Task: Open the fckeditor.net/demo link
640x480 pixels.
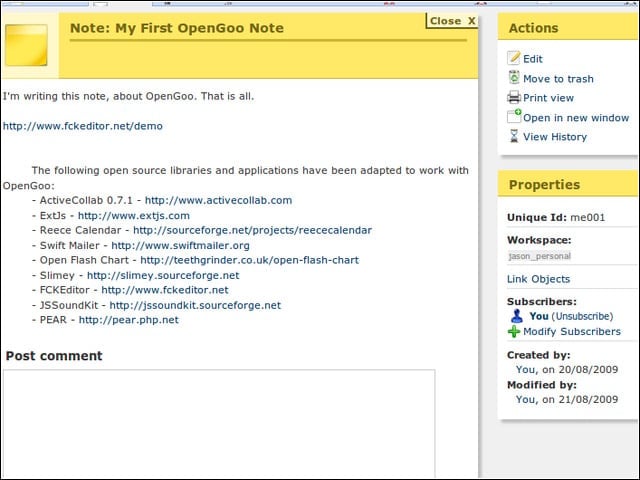Action: [x=83, y=126]
